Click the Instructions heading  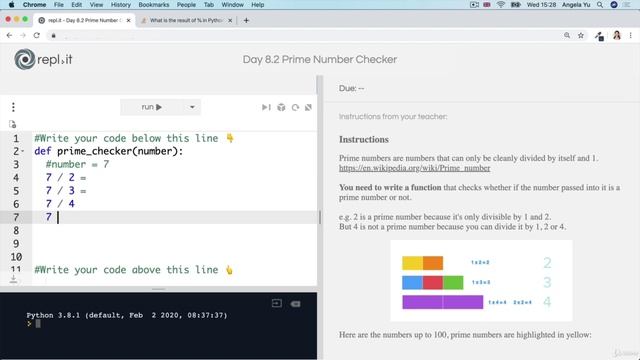point(364,139)
